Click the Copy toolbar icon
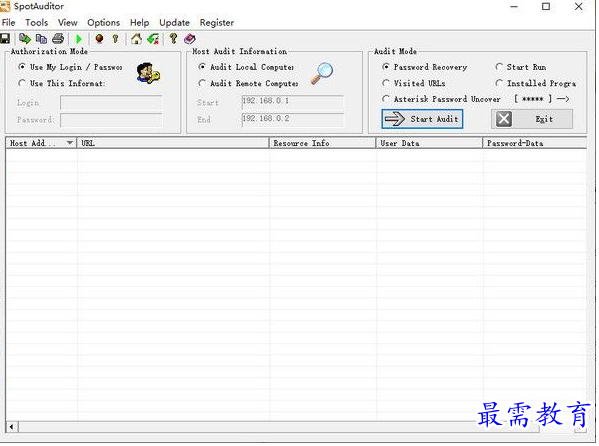The height and width of the screenshot is (446, 599). 41,39
